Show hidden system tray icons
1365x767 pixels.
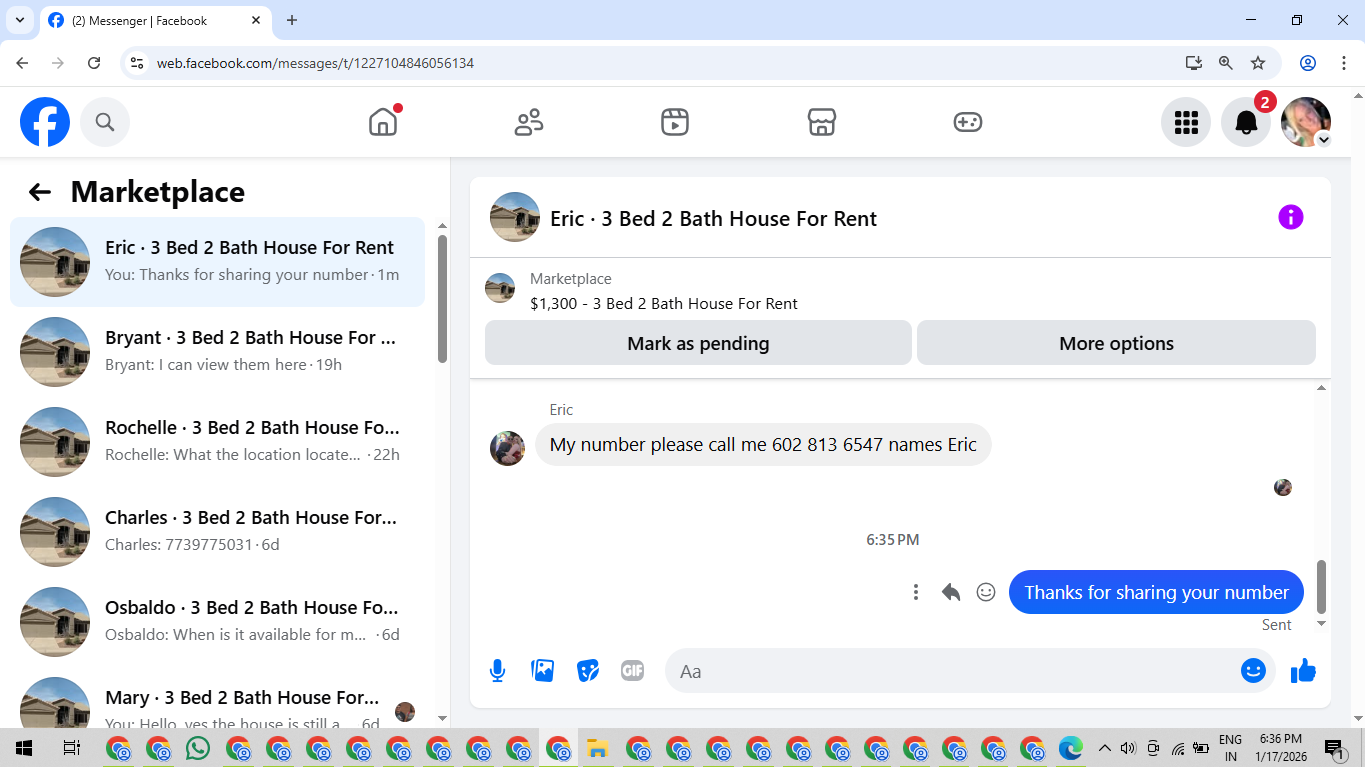[x=1105, y=748]
